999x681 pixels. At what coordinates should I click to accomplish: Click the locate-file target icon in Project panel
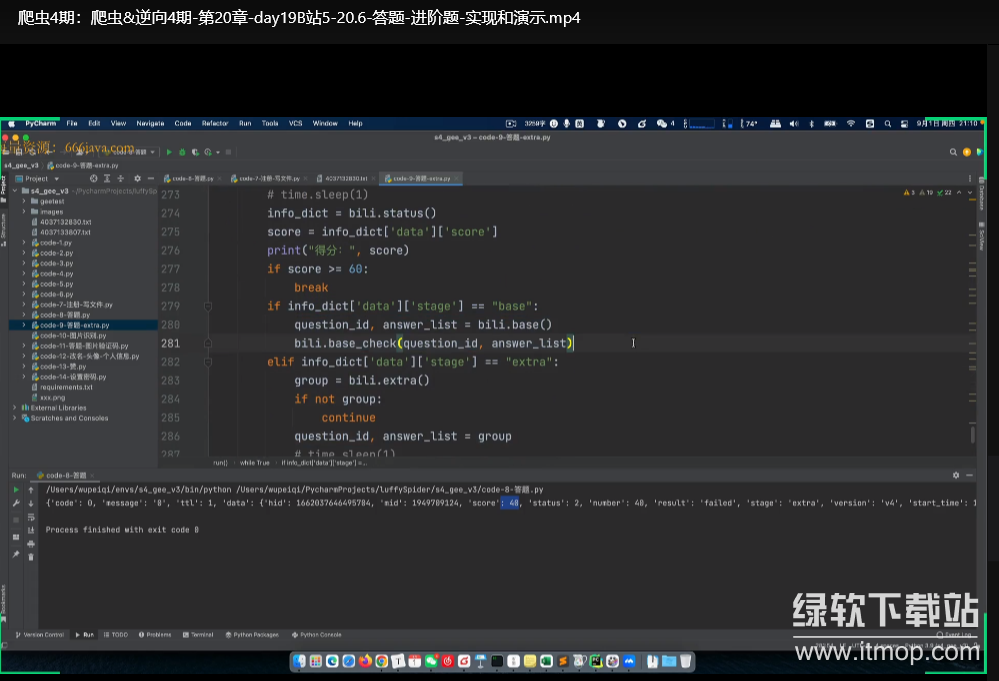point(93,179)
